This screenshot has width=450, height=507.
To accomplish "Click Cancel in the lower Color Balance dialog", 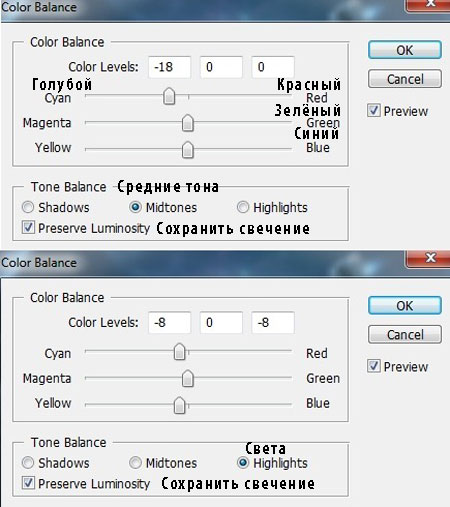I will pyautogui.click(x=405, y=334).
